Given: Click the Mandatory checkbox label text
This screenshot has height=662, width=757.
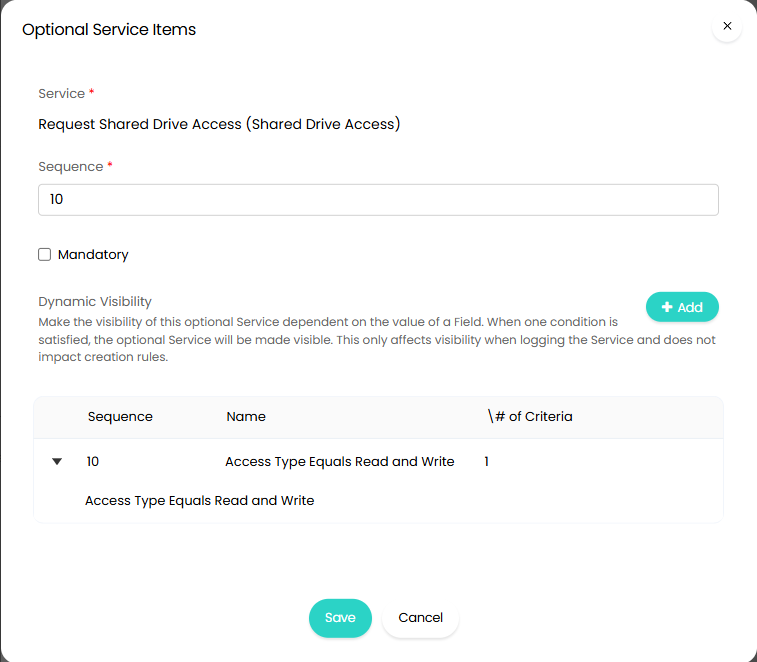Looking at the screenshot, I should (93, 255).
